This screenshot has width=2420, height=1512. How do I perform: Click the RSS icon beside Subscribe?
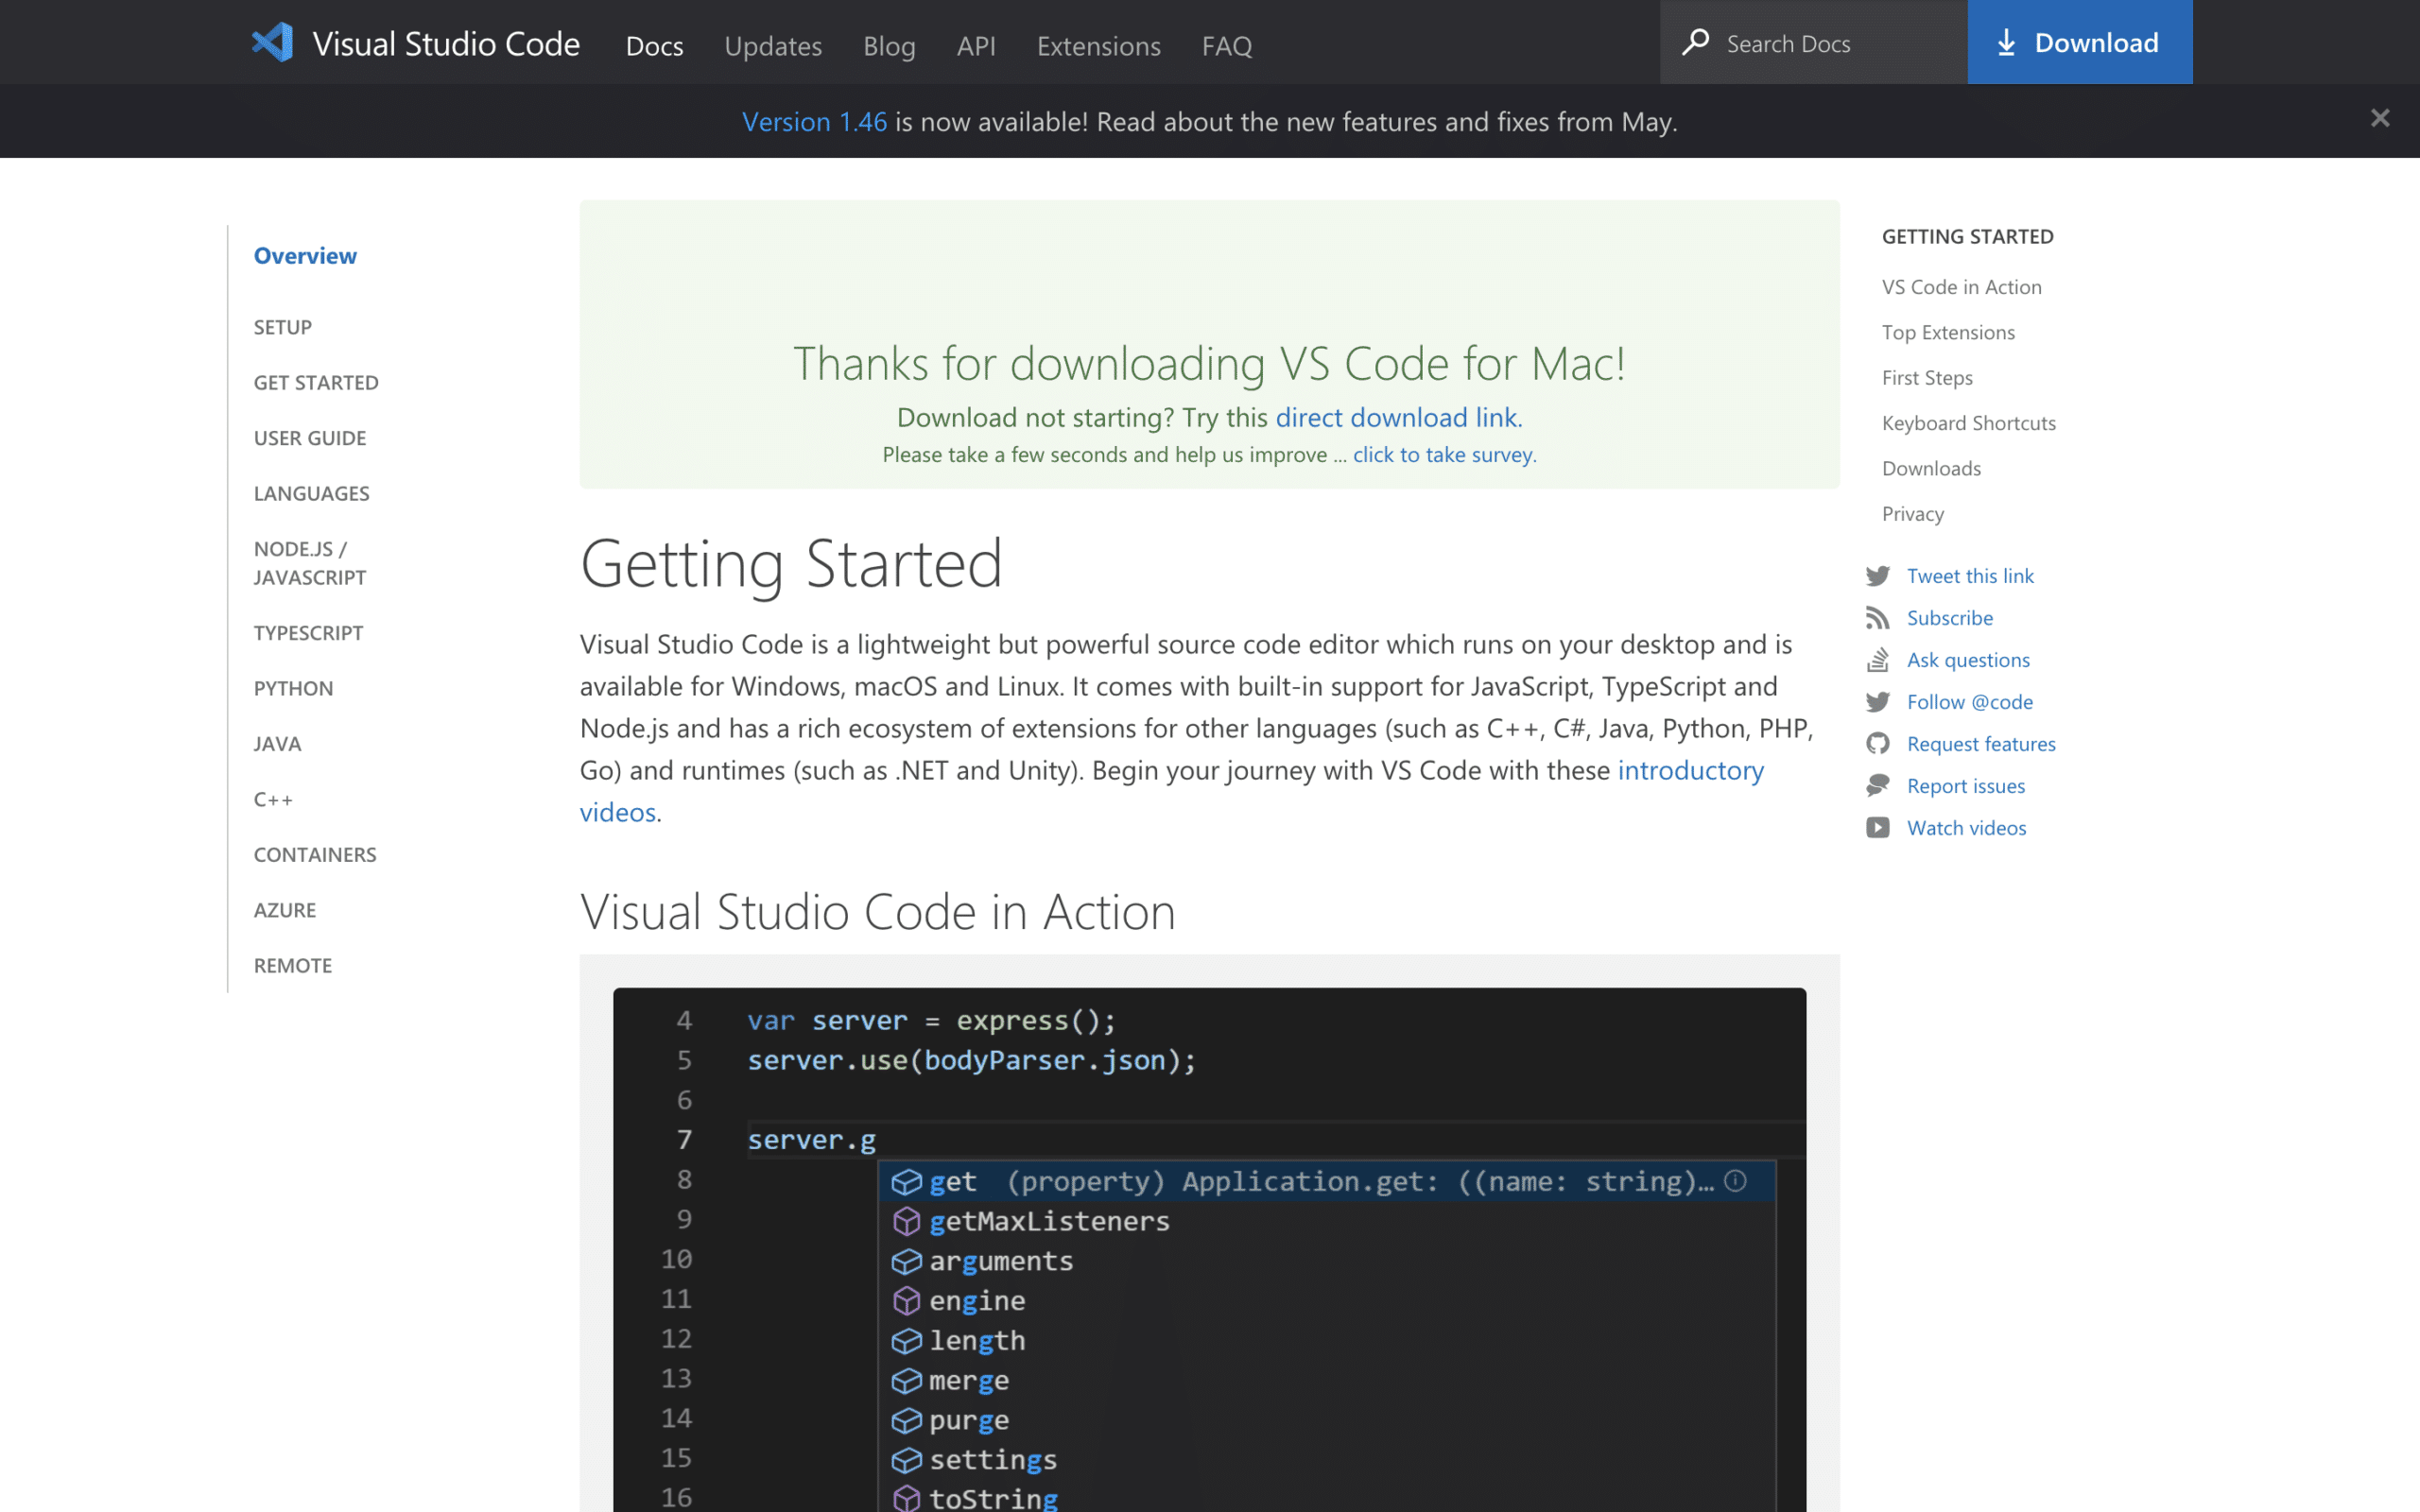(x=1879, y=618)
